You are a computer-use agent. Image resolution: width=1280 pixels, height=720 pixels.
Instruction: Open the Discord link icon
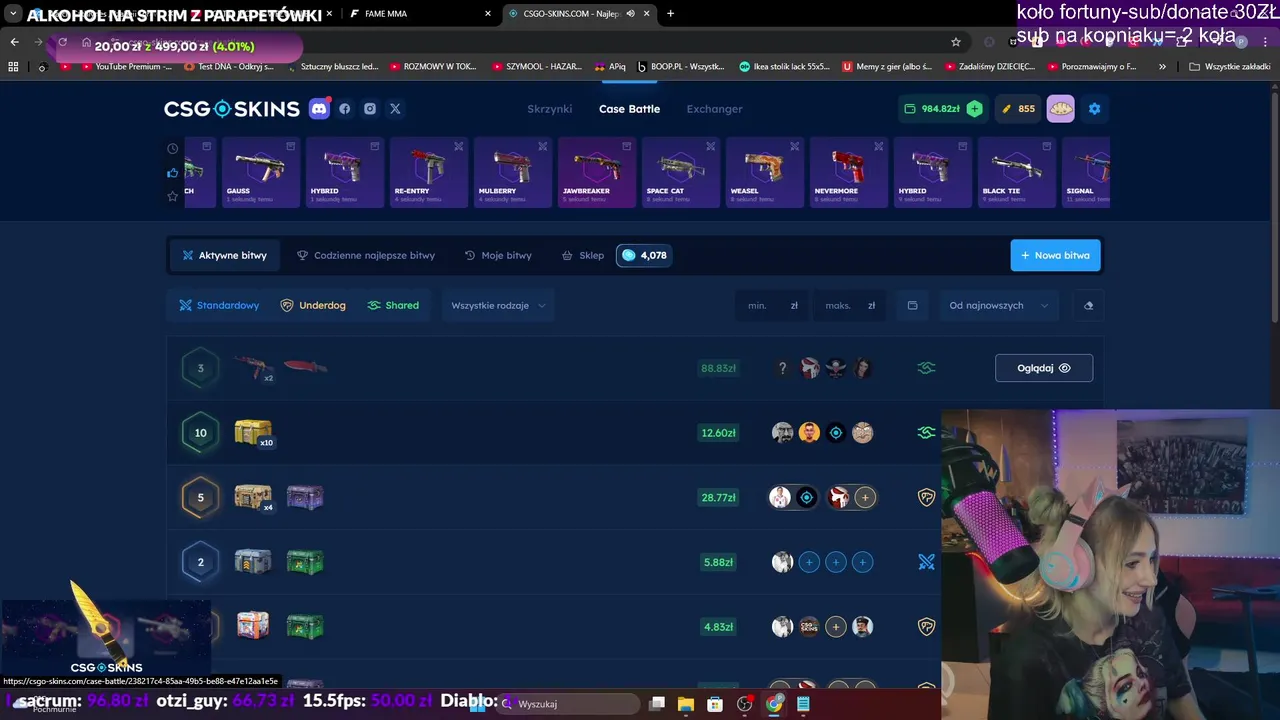click(x=319, y=109)
